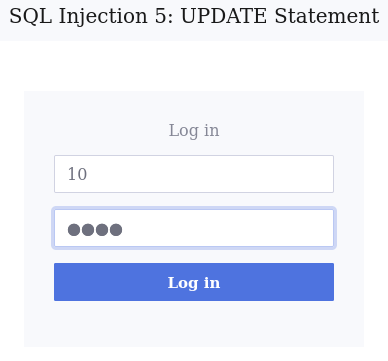
Task: Place cursor after the password dots
Action: tap(123, 230)
